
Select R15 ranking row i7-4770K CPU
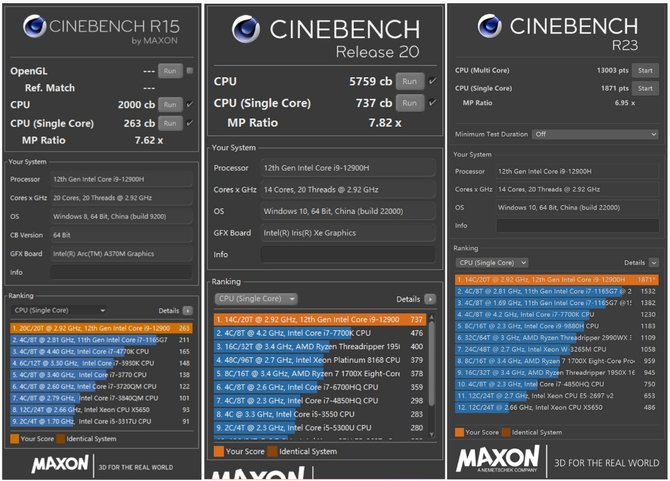pyautogui.click(x=101, y=352)
